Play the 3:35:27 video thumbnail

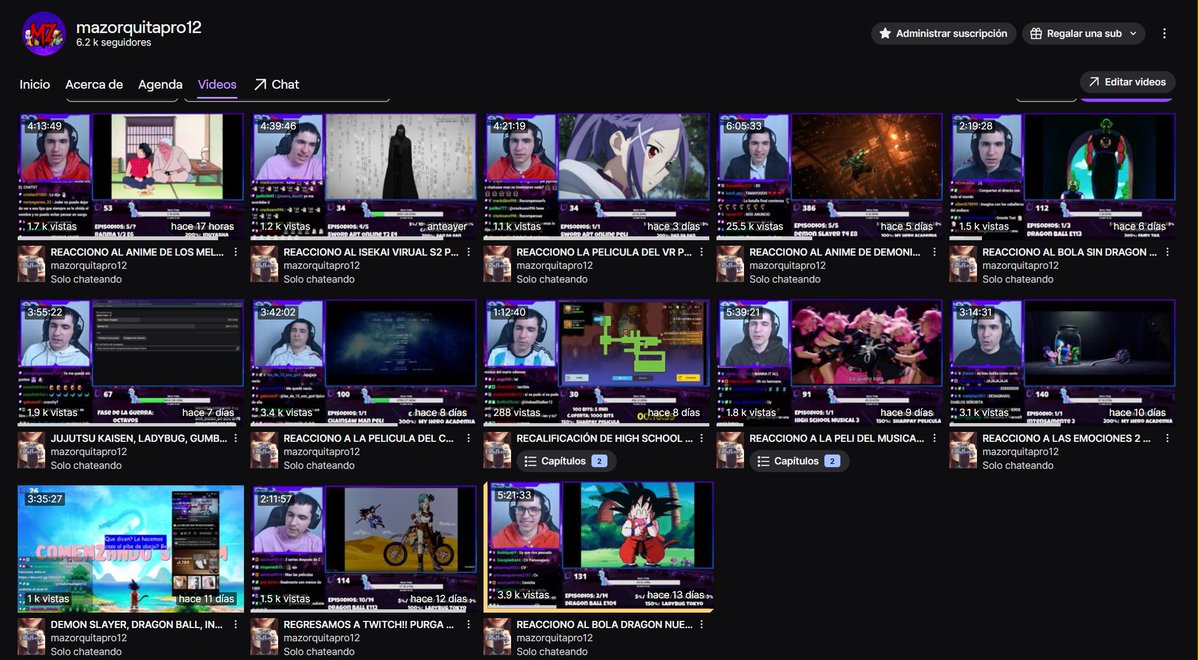click(x=131, y=548)
